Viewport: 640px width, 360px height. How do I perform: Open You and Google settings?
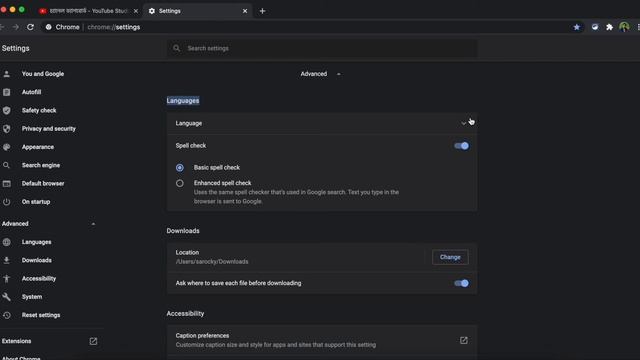point(43,74)
